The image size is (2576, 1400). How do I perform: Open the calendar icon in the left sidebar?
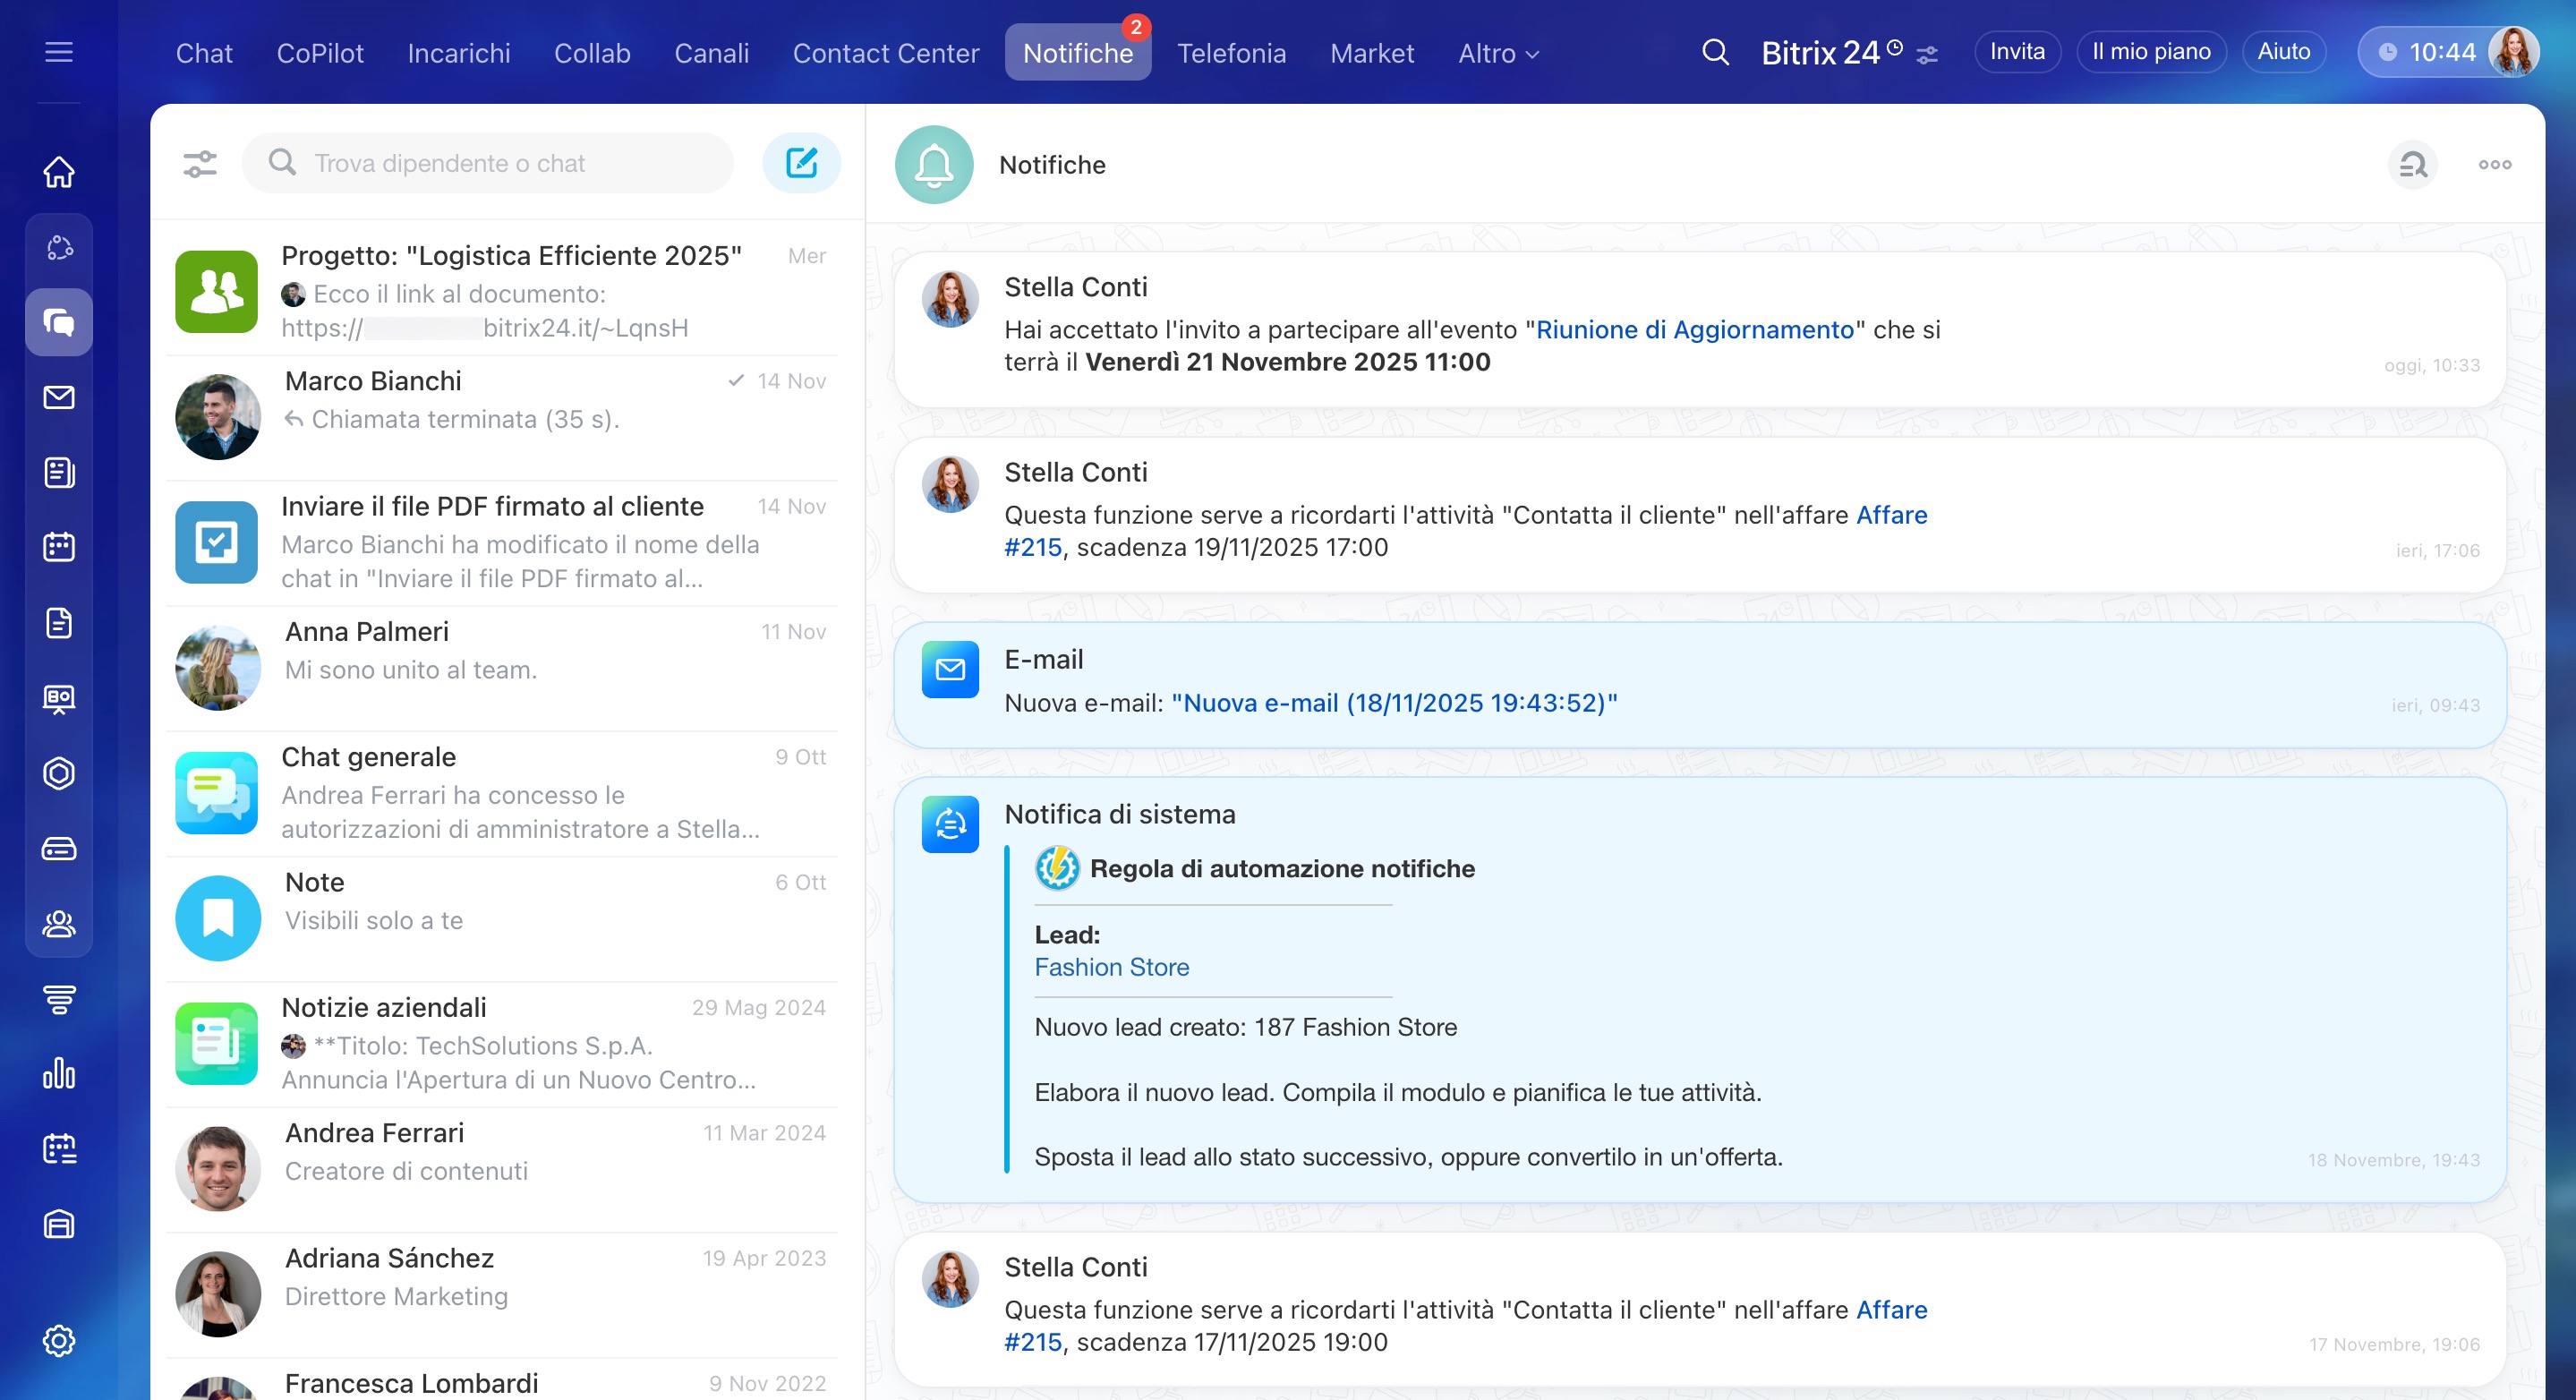coord(59,547)
